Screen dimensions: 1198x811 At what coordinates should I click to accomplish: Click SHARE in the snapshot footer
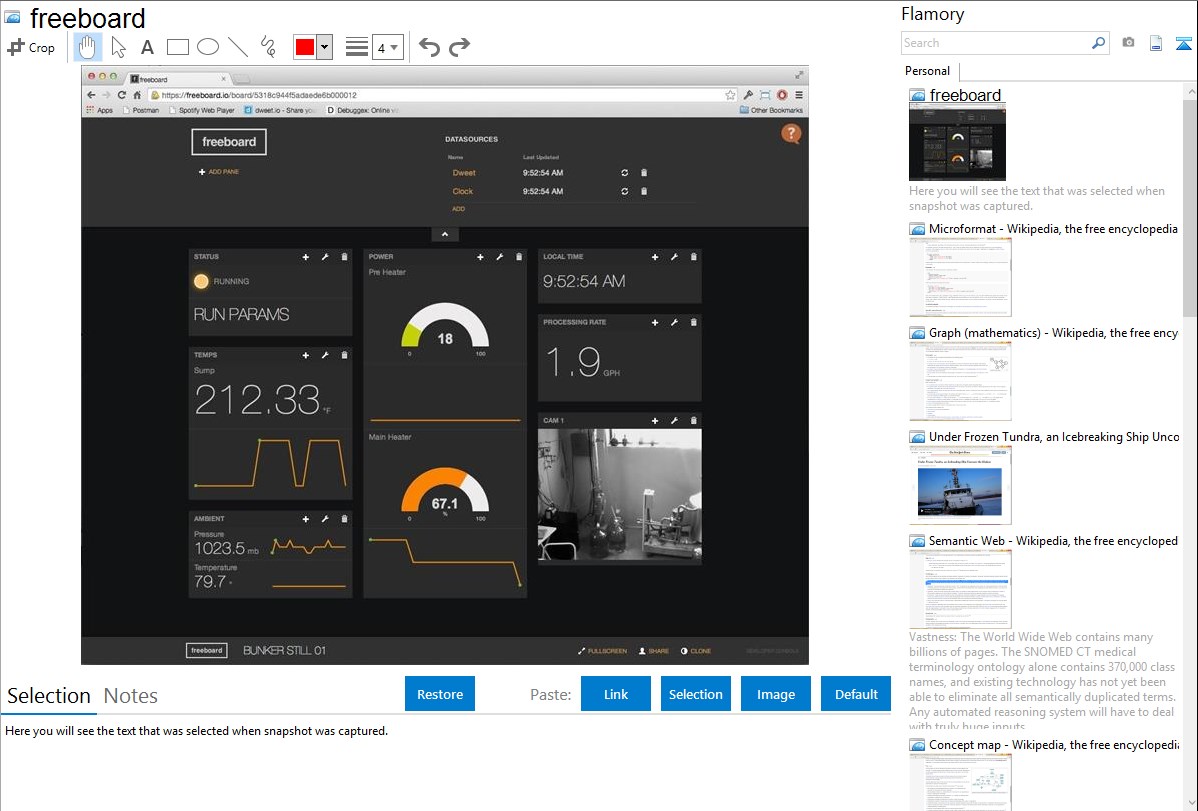tap(653, 651)
